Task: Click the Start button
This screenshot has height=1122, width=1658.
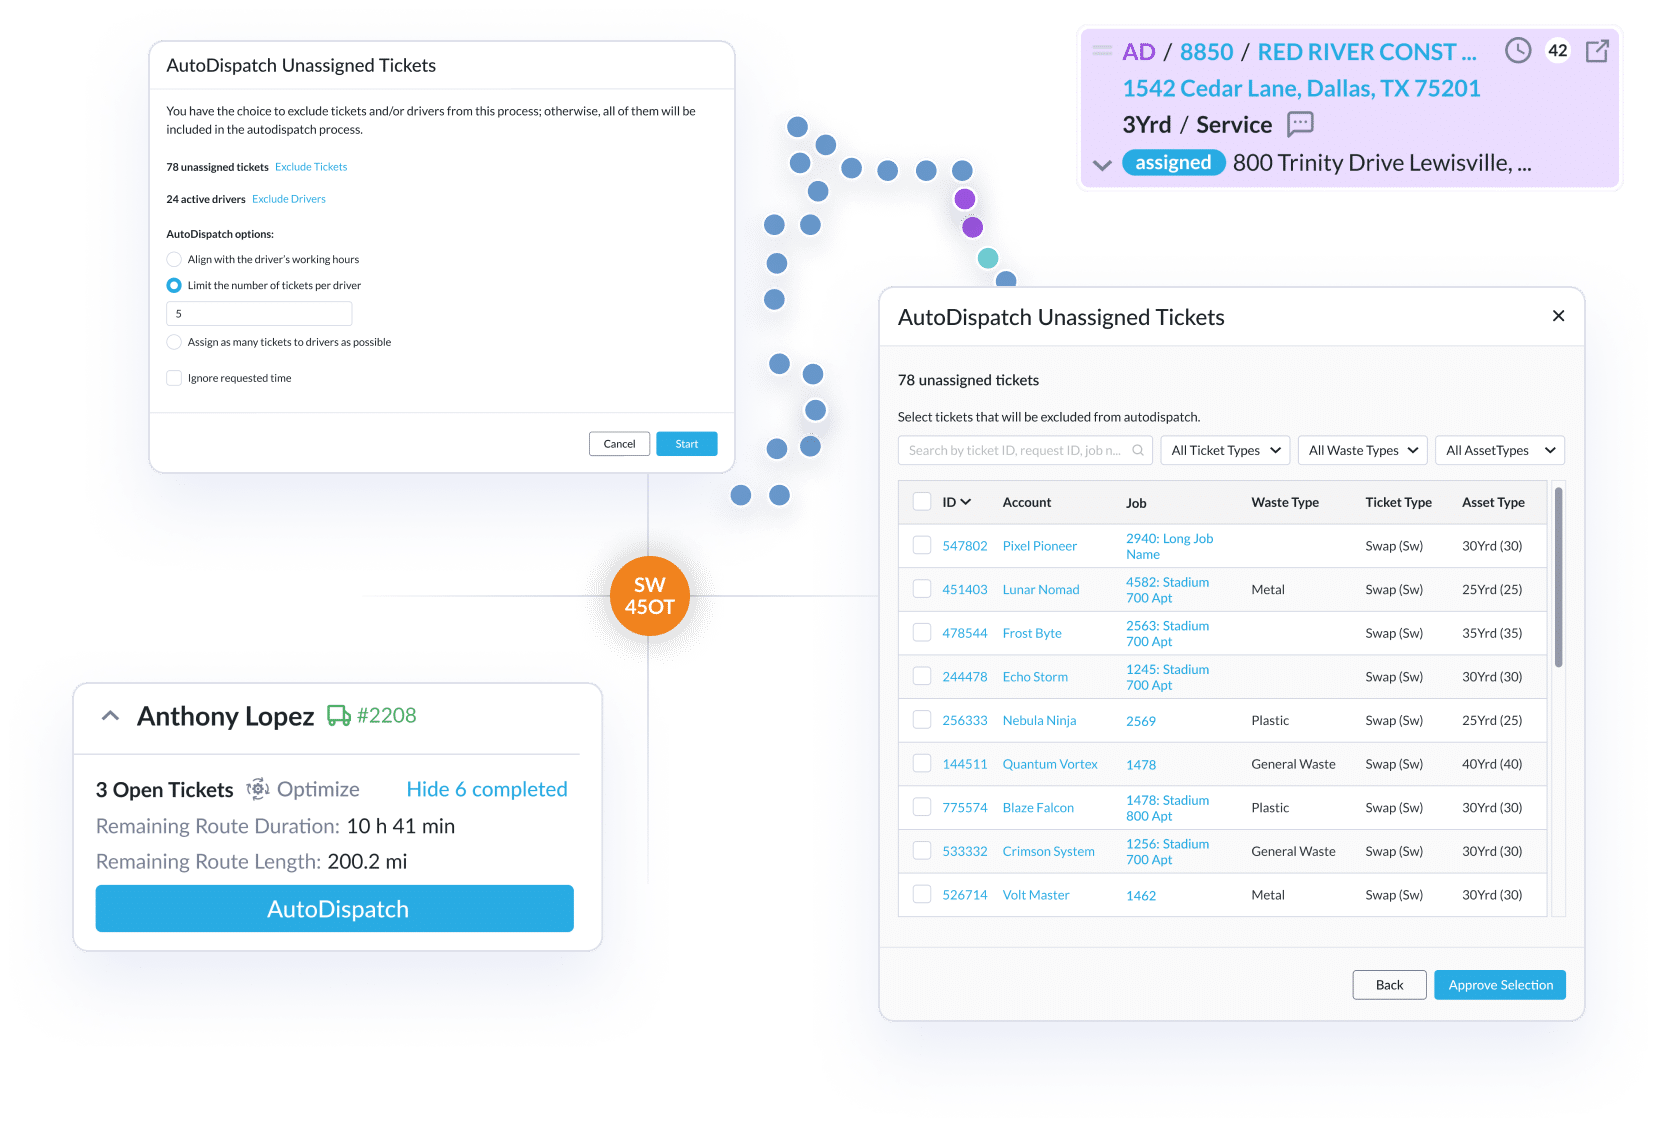Action: (x=687, y=444)
